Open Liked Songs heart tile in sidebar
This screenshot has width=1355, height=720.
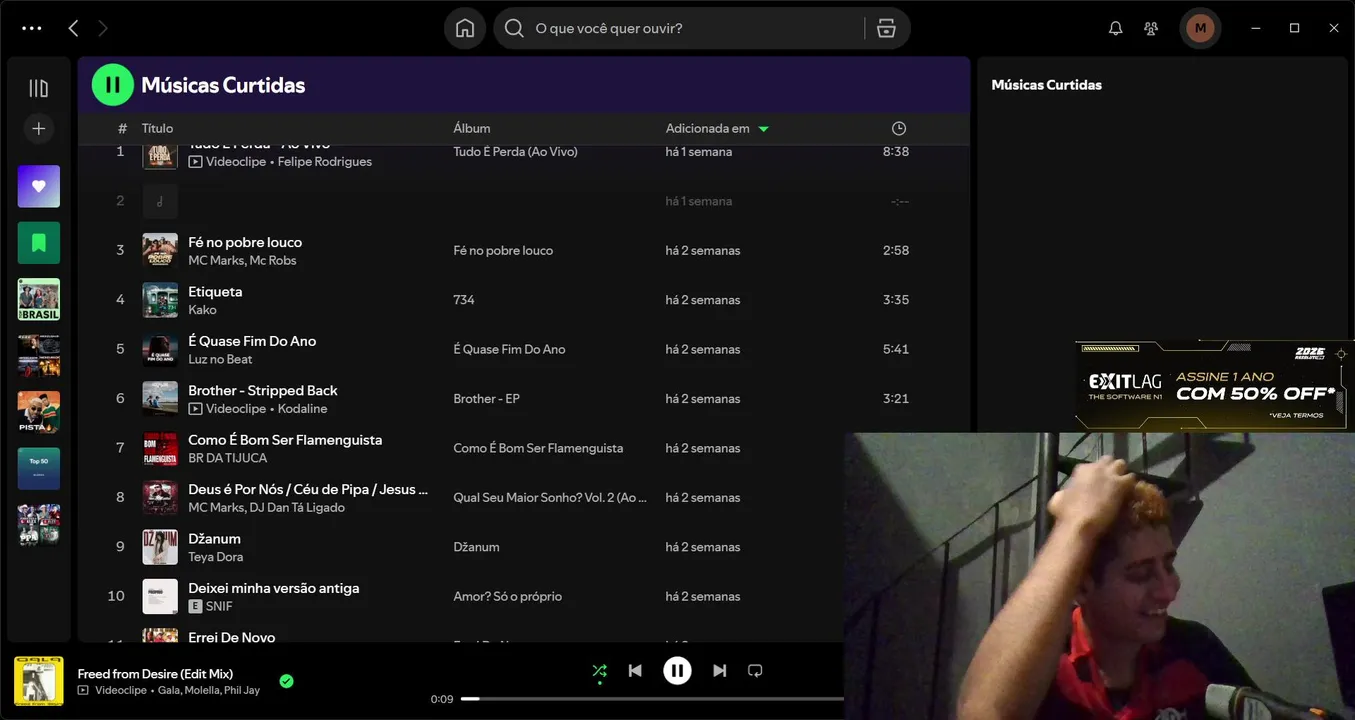[x=39, y=186]
